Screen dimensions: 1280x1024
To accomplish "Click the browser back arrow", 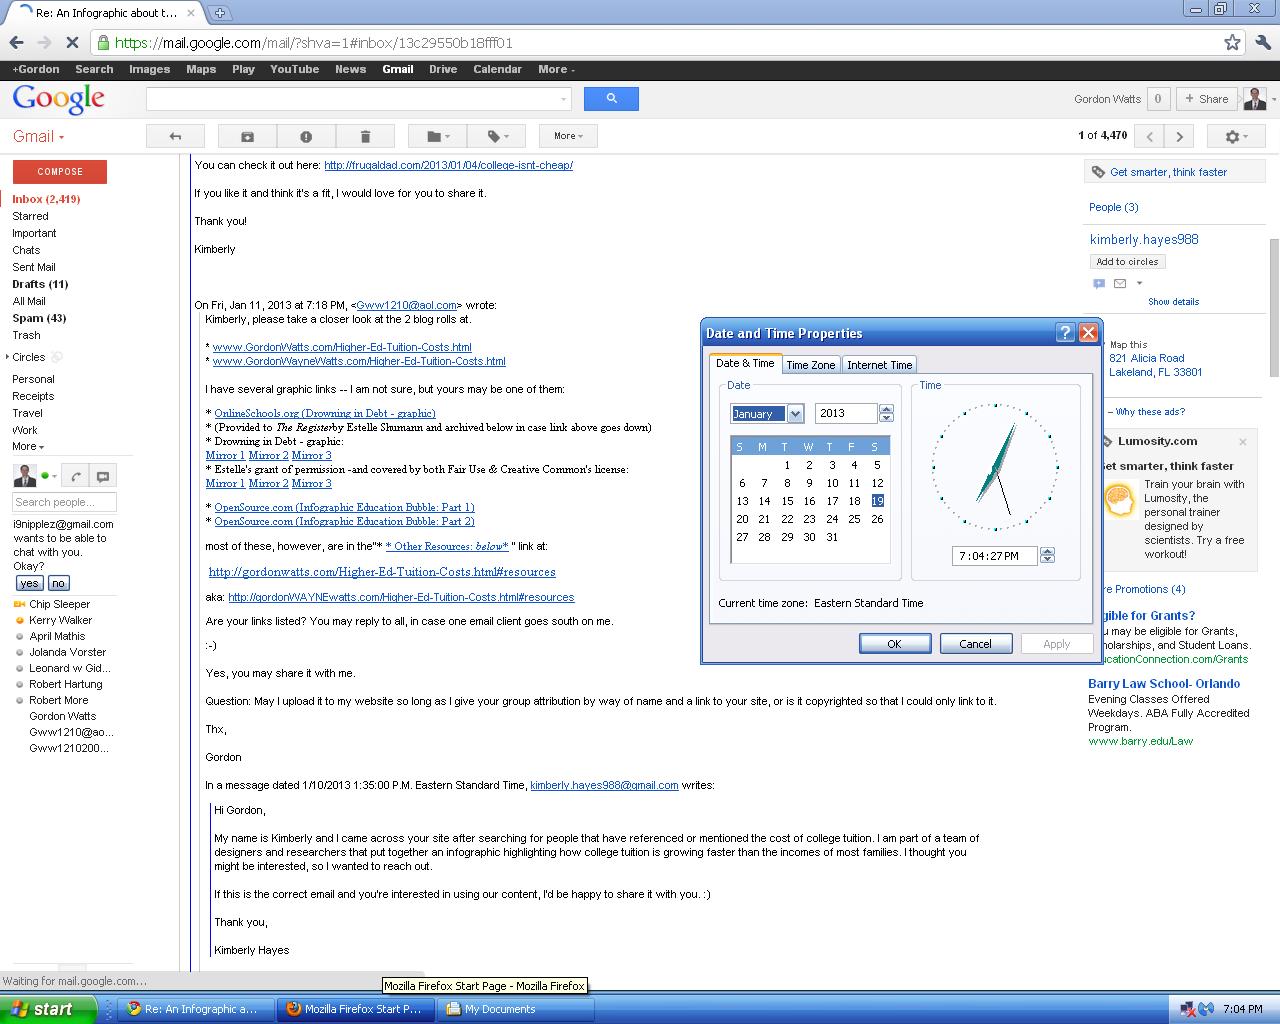I will [16, 43].
